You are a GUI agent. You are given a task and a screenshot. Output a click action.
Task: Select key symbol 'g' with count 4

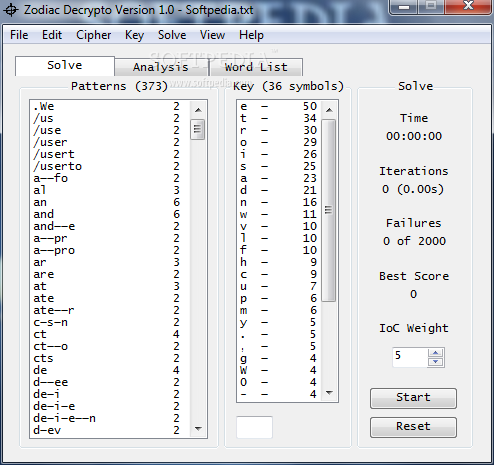279,358
